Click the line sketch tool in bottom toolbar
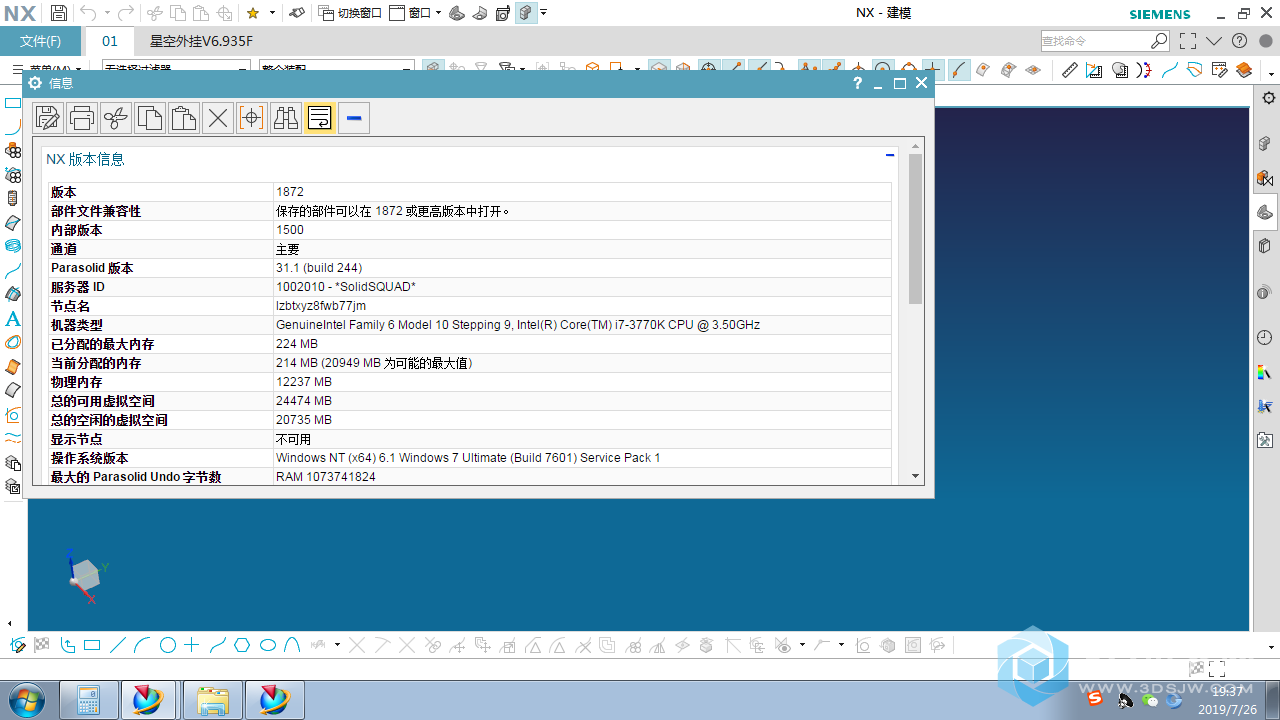This screenshot has height=720, width=1280. click(118, 645)
